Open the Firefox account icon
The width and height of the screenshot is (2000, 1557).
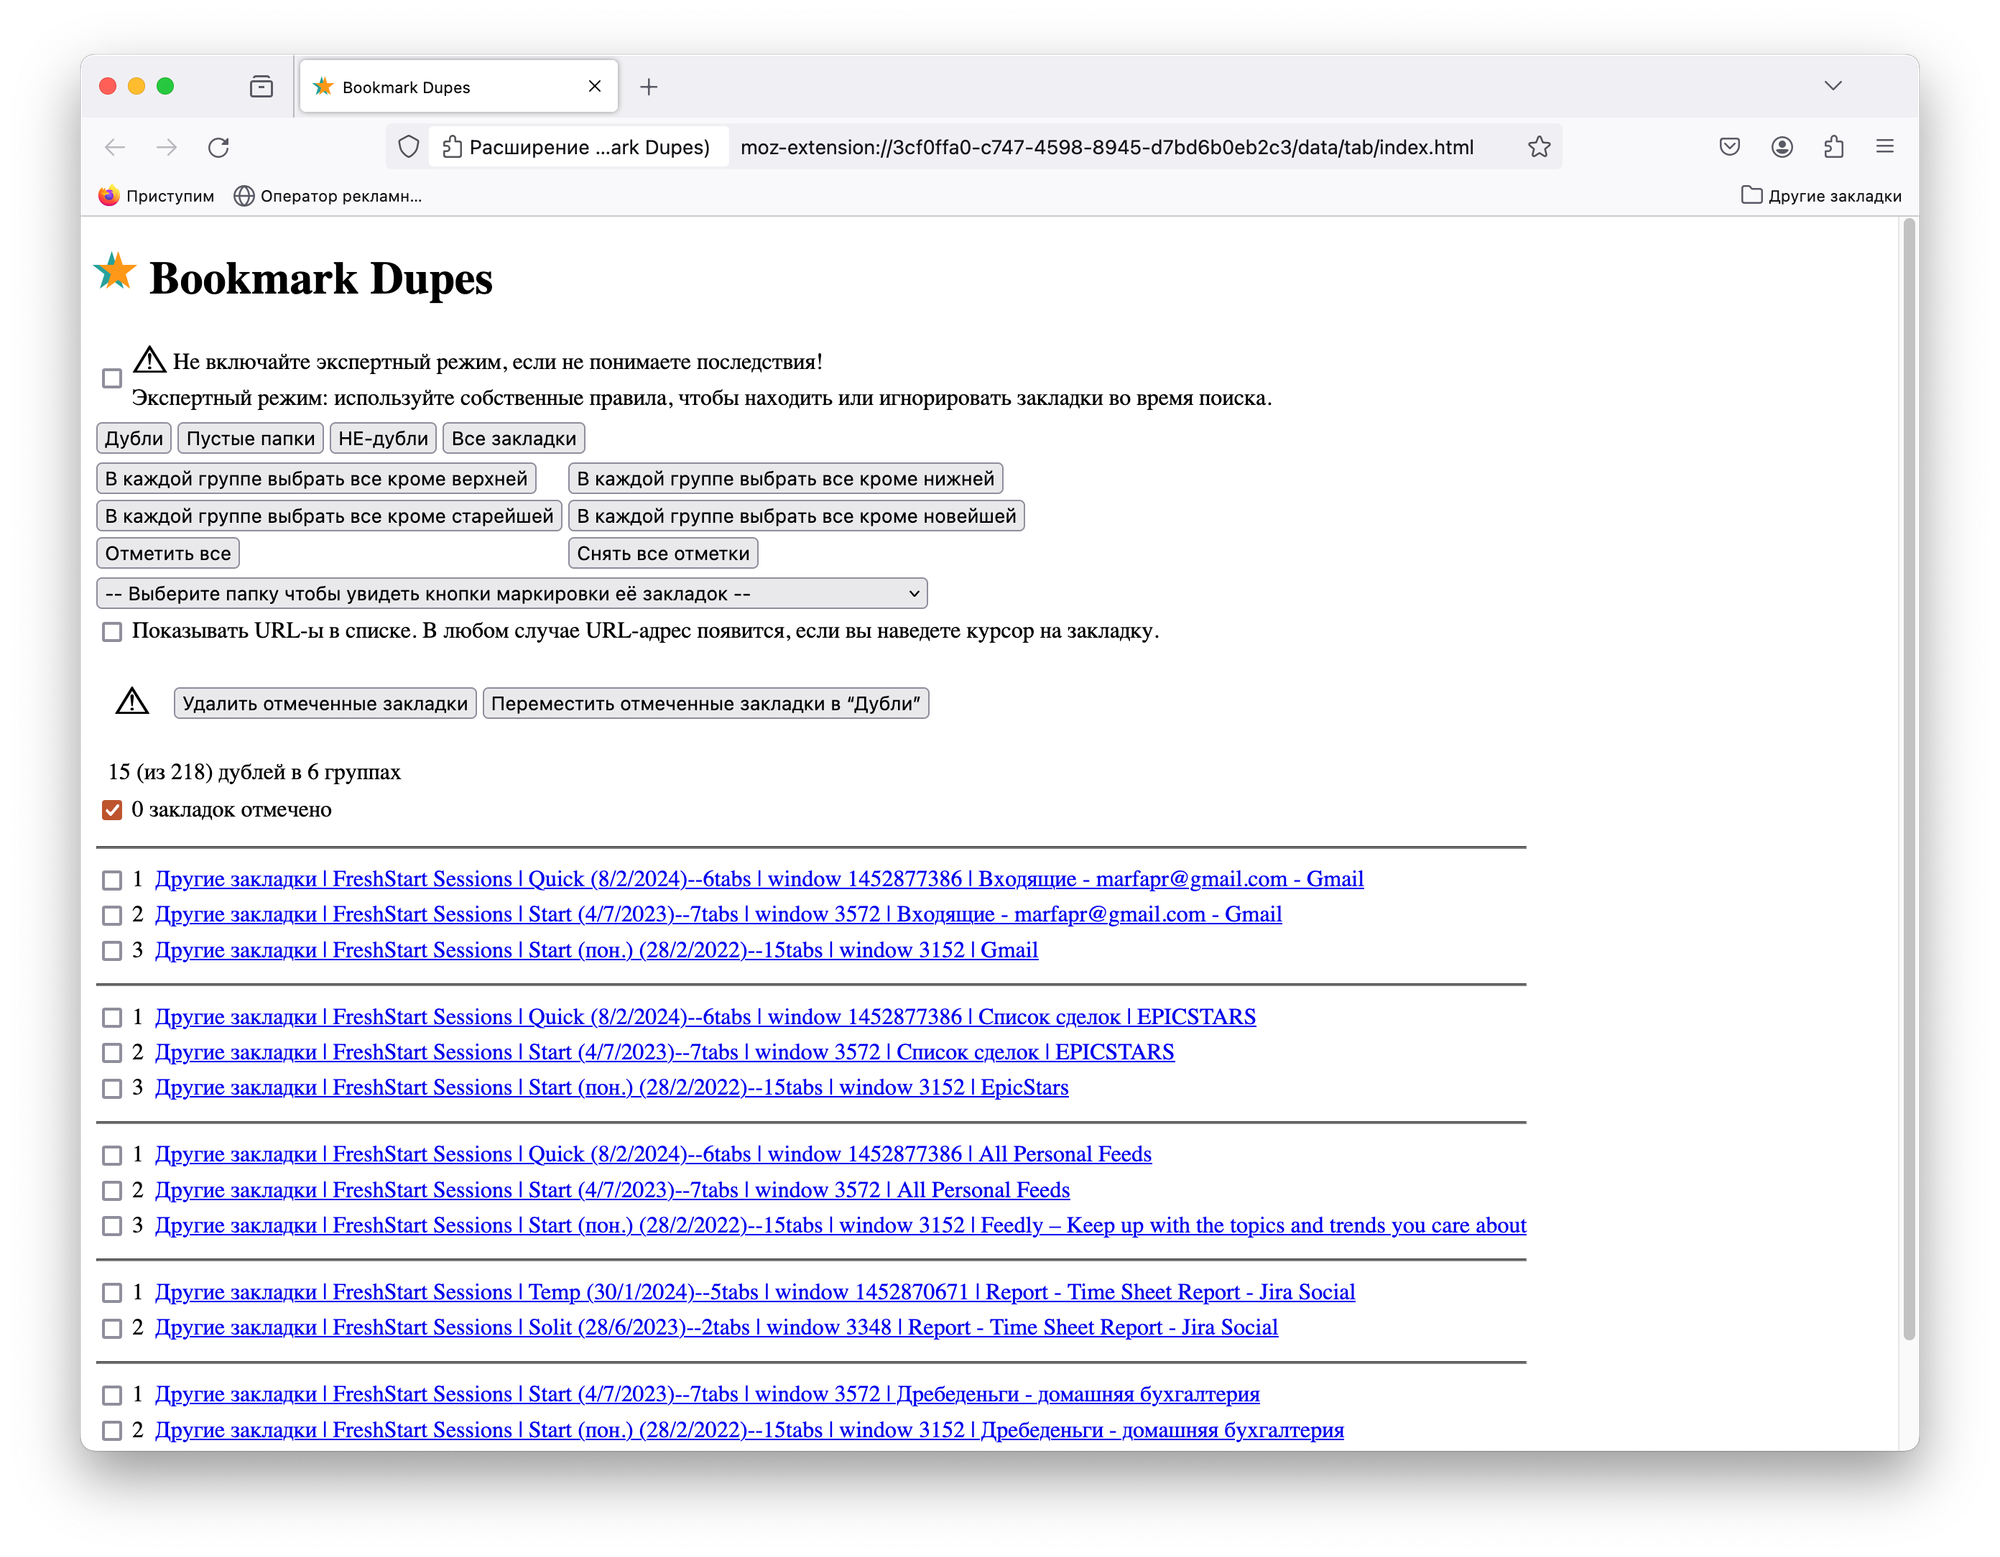(x=1781, y=147)
